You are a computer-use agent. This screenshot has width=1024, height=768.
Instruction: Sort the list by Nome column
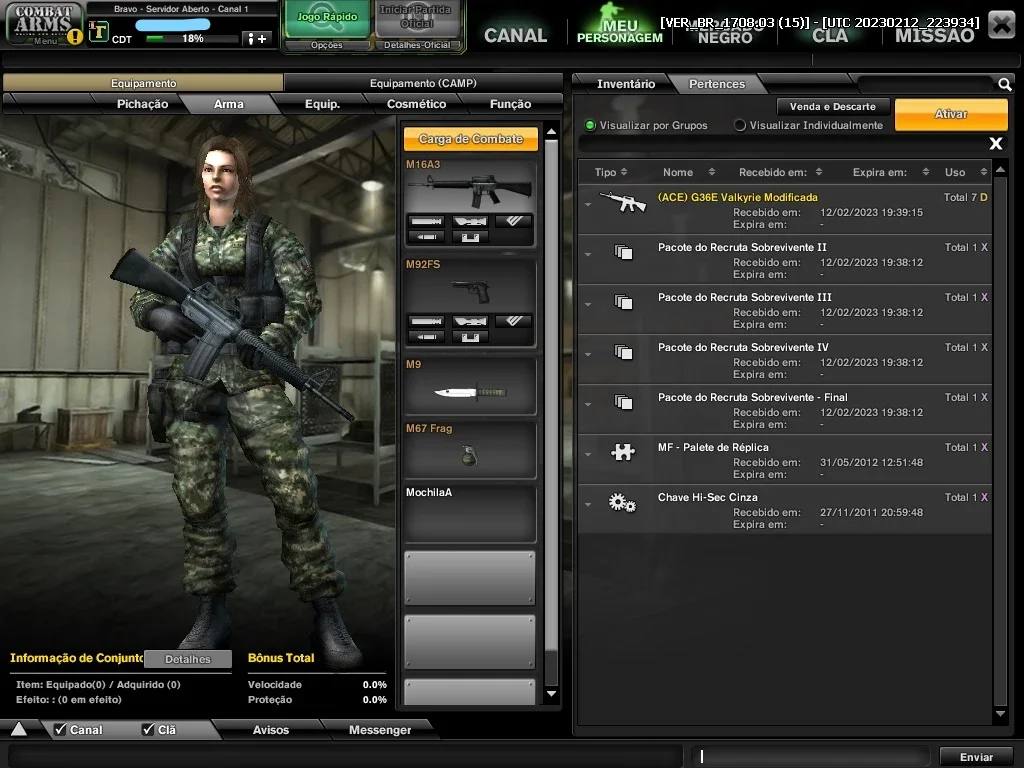(689, 172)
